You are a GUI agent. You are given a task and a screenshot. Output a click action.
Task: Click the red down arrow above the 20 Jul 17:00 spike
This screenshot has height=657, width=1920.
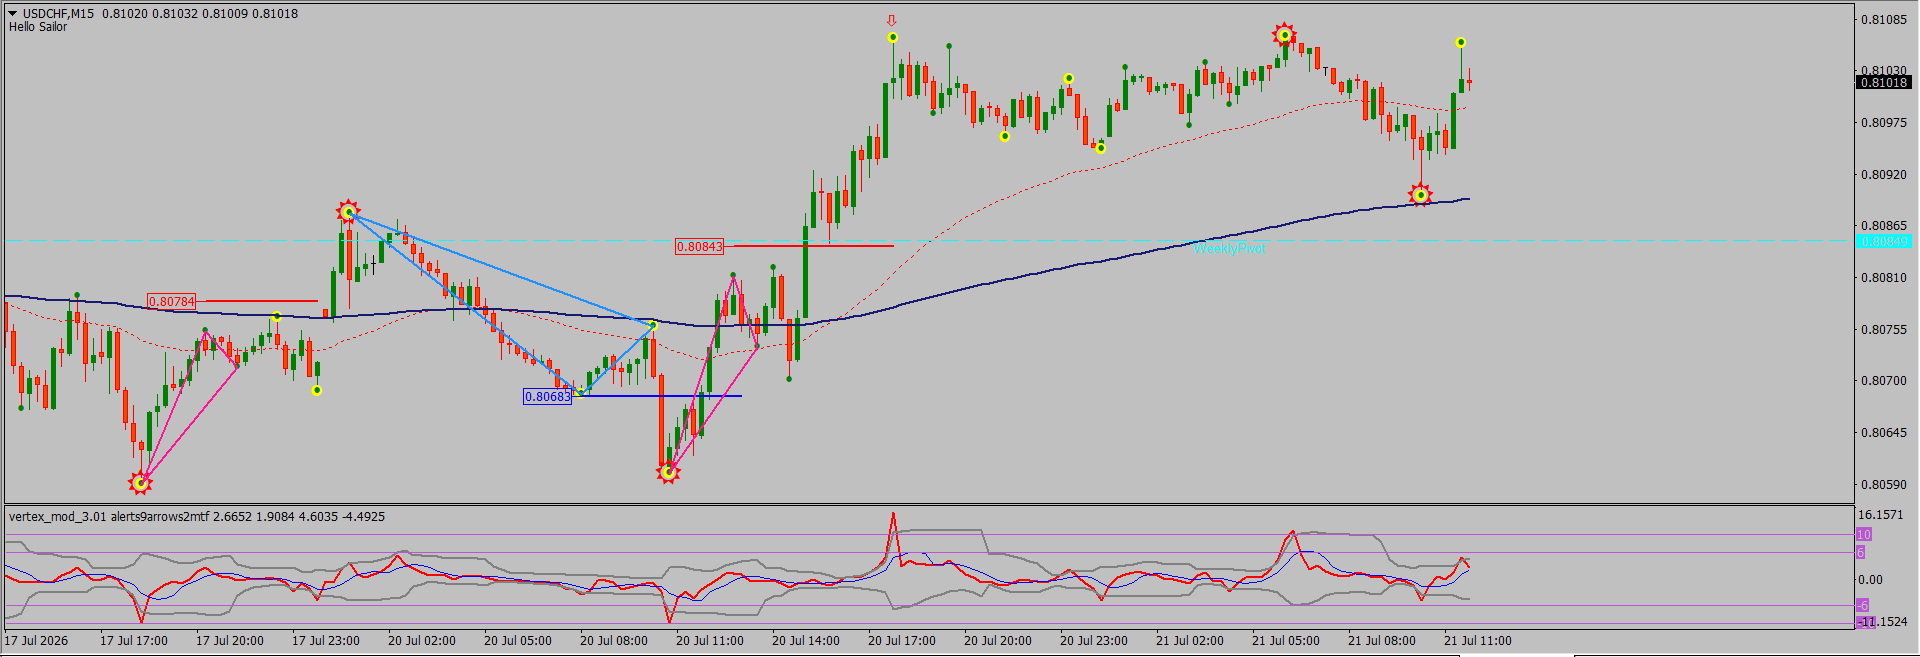click(x=891, y=20)
